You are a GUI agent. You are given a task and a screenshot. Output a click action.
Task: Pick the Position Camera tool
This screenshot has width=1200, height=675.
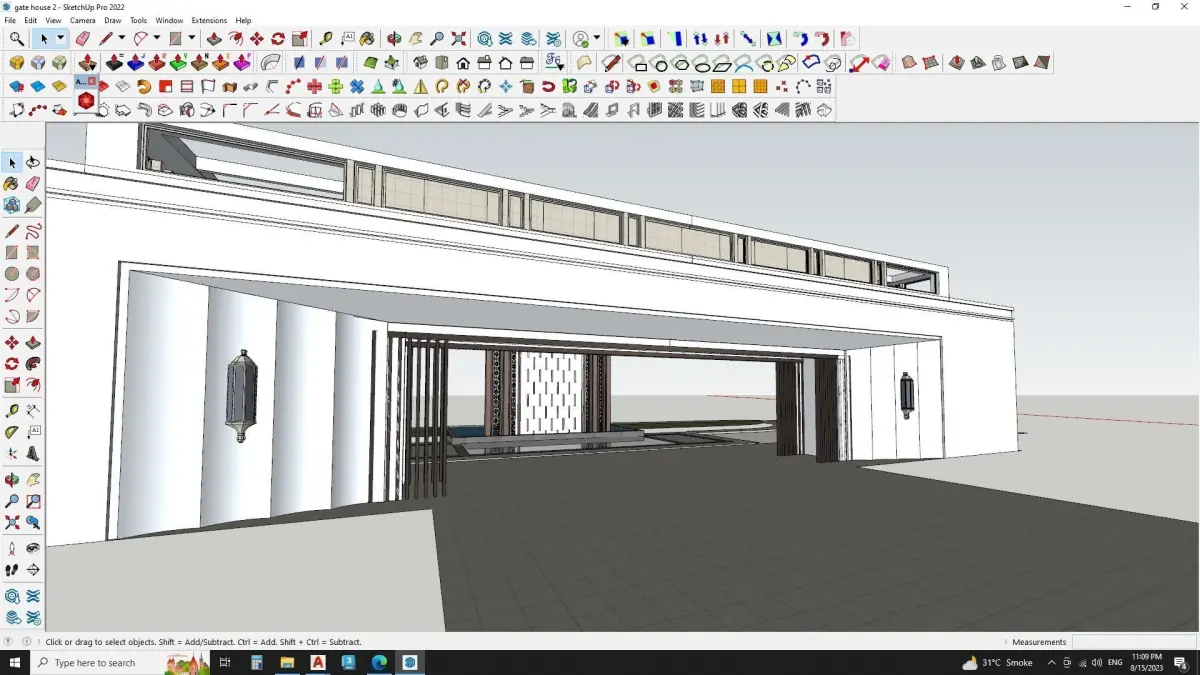pyautogui.click(x=11, y=548)
